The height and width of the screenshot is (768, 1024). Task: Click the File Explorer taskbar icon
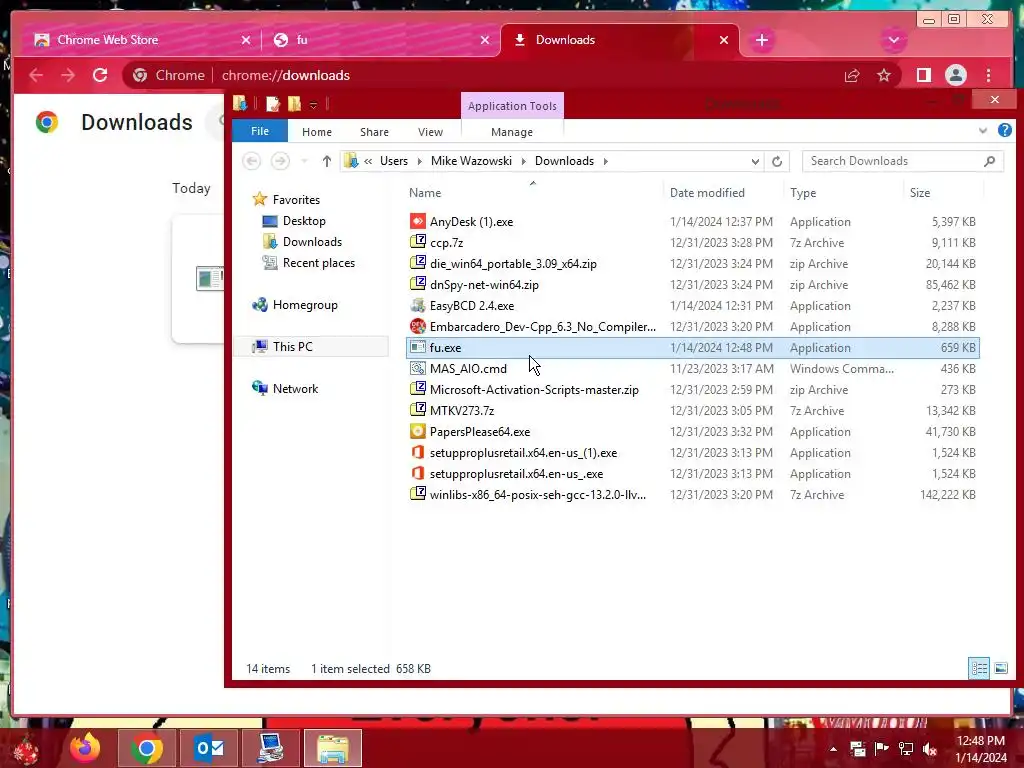coord(333,748)
